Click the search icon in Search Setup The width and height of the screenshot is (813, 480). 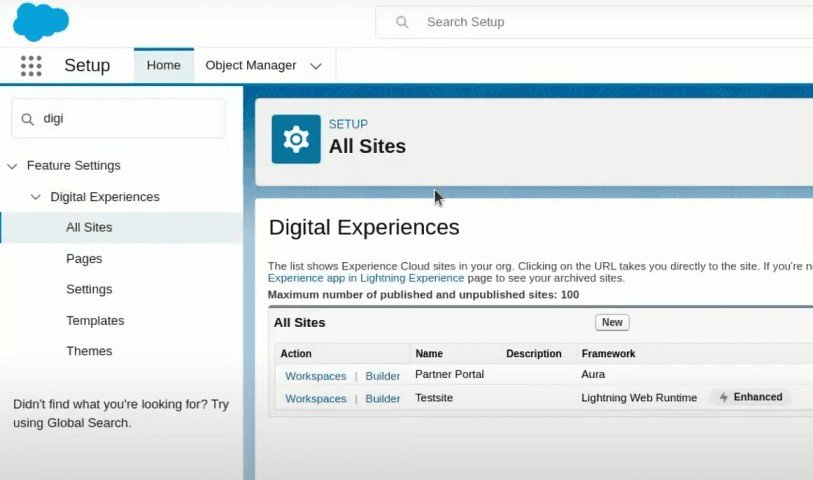402,22
